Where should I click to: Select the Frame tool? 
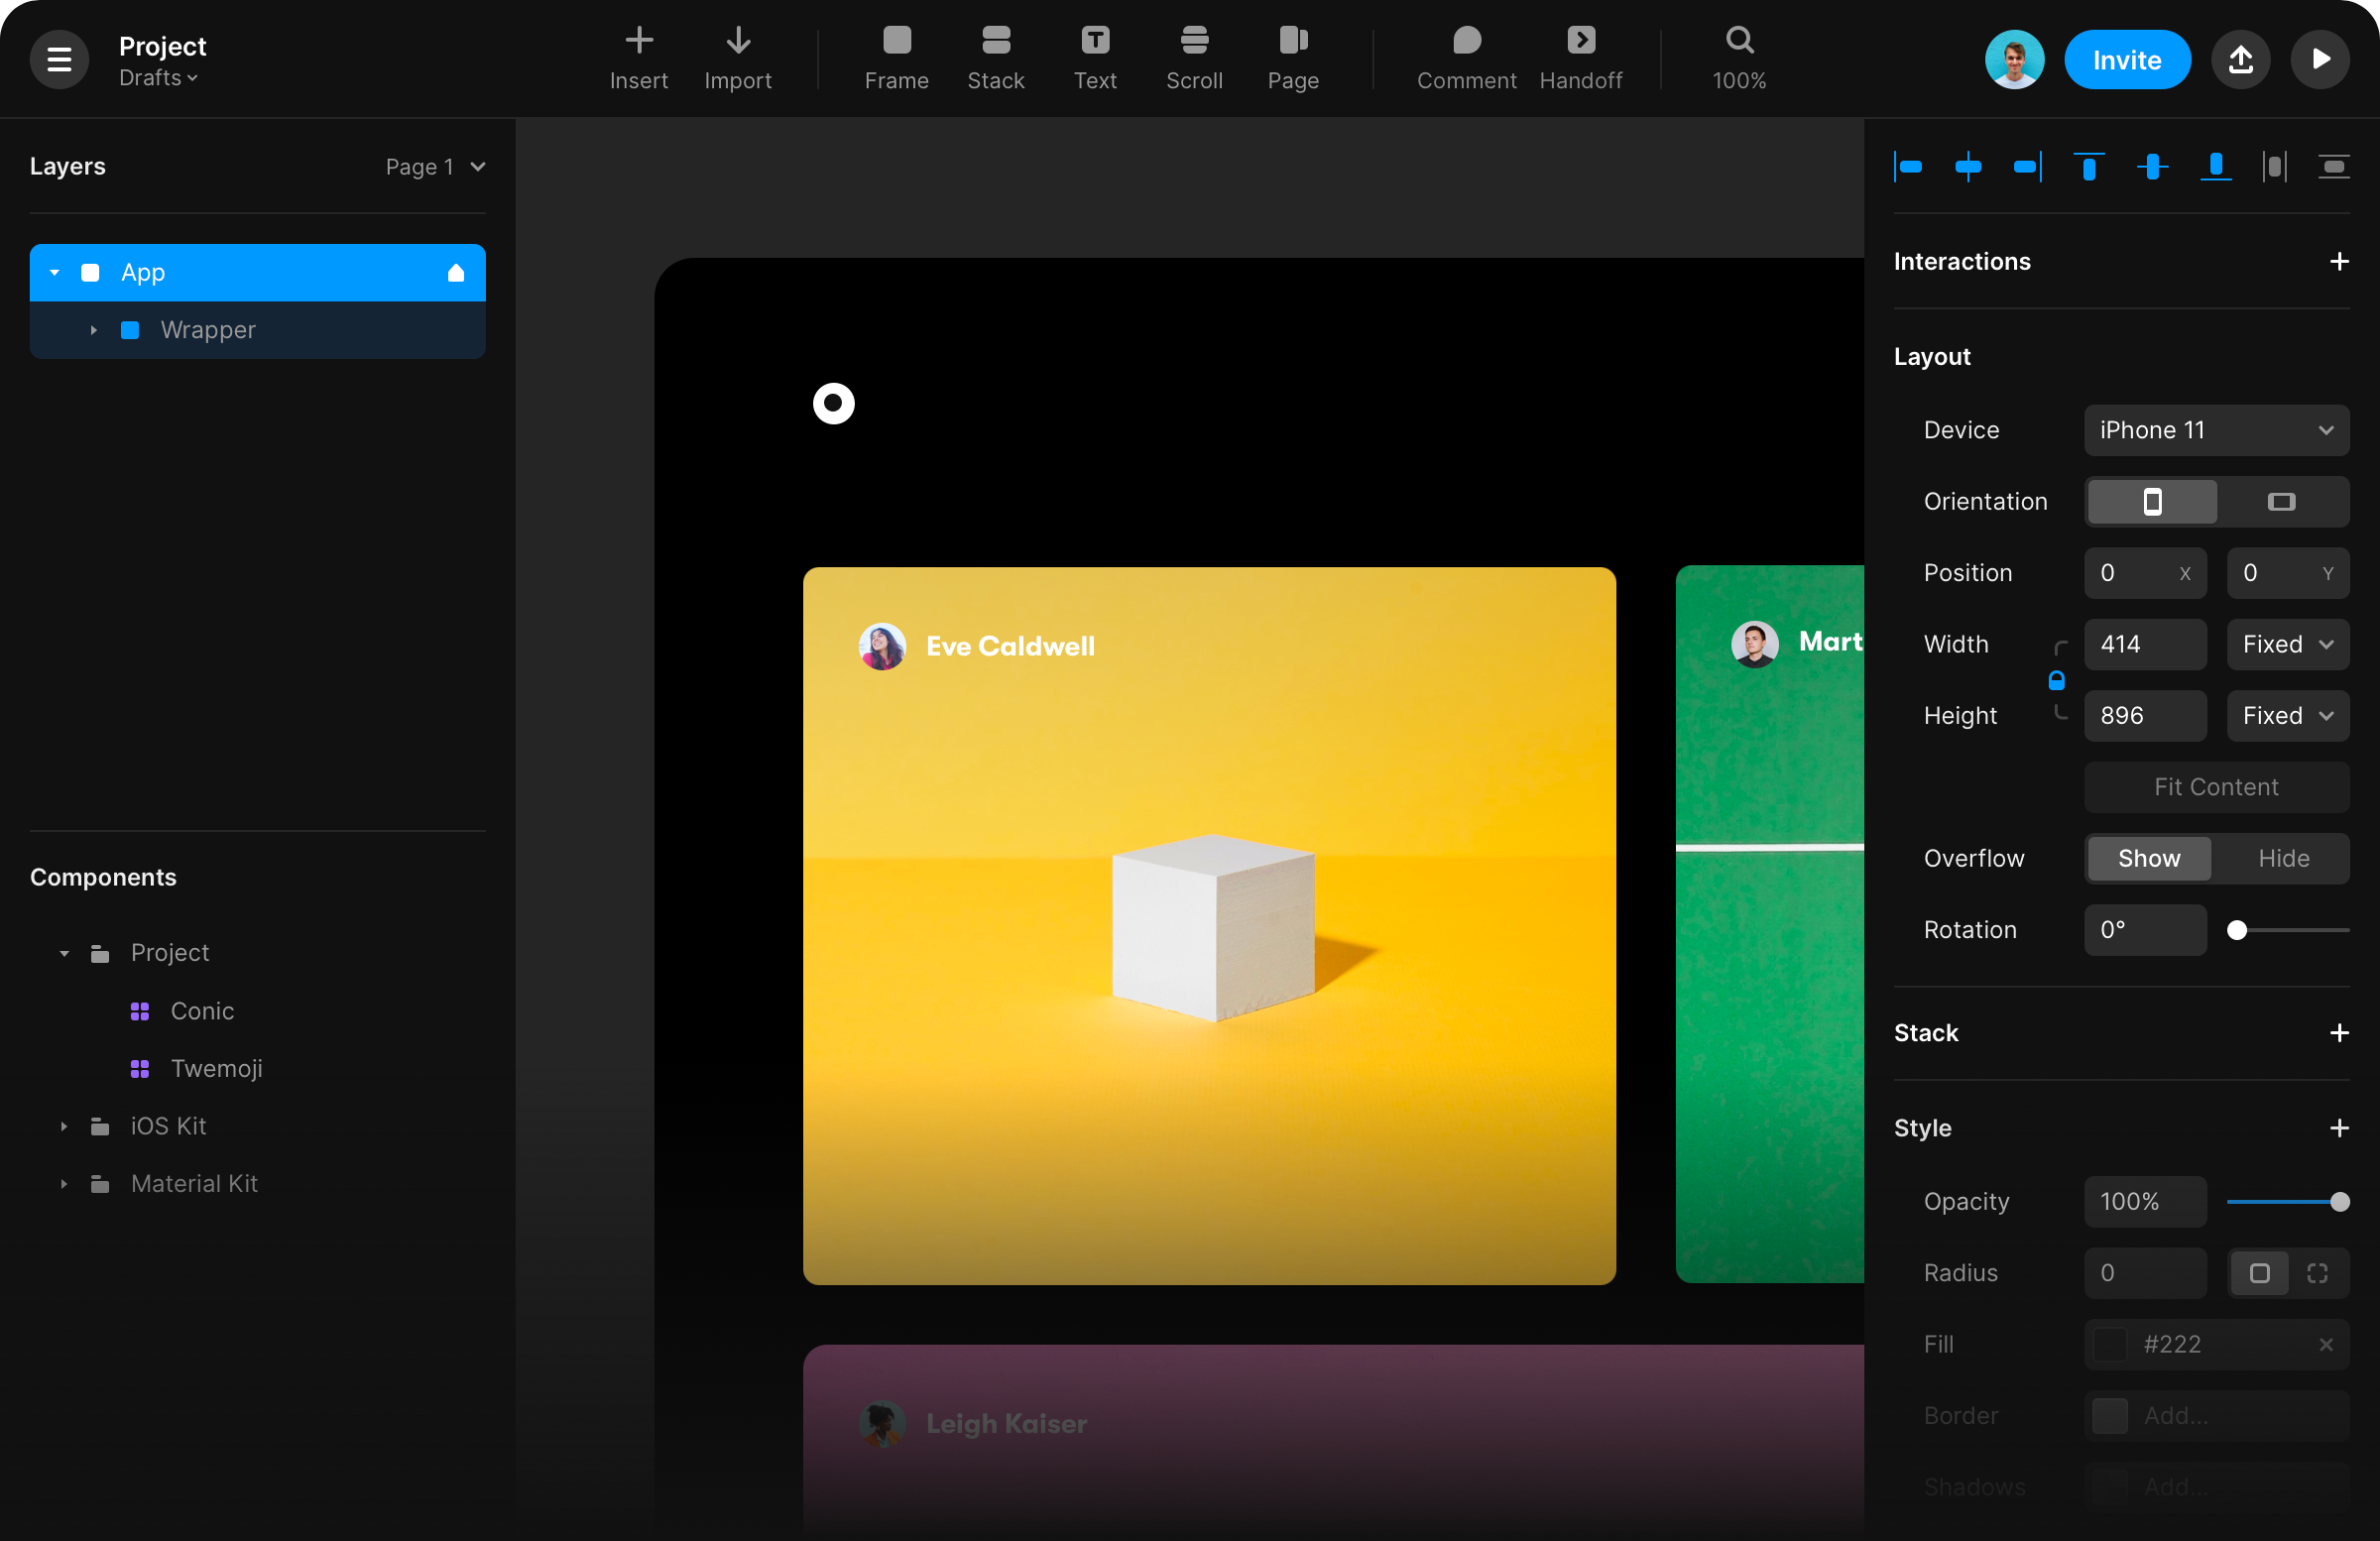click(x=896, y=58)
